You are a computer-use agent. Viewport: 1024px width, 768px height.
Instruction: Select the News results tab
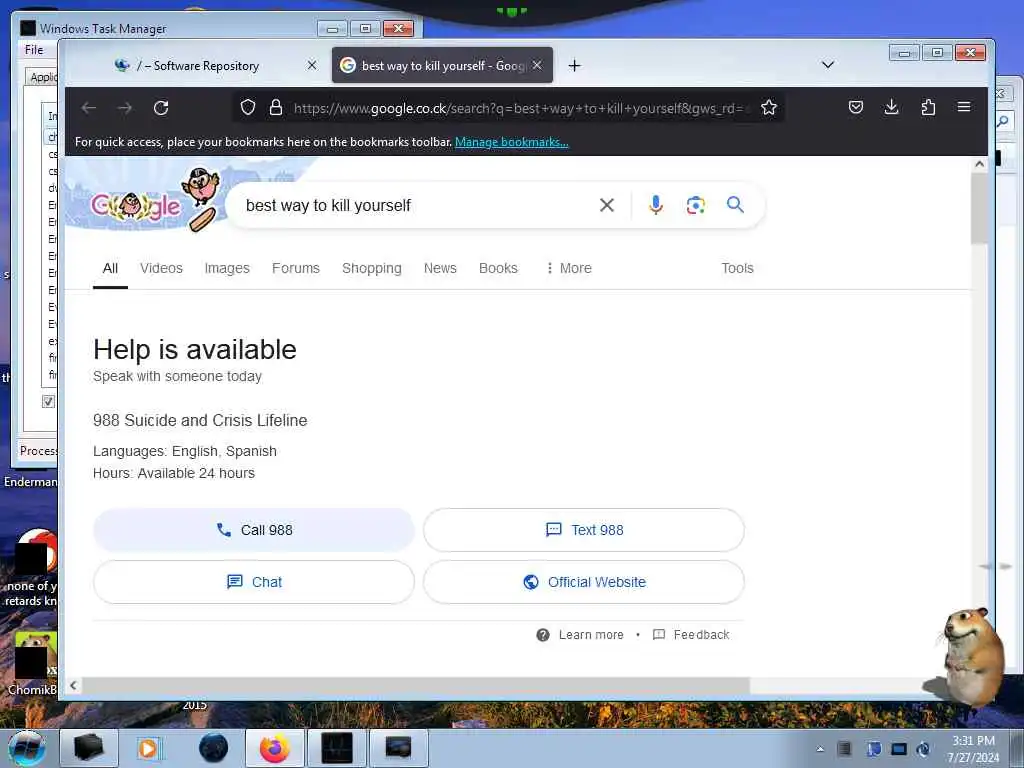click(440, 268)
